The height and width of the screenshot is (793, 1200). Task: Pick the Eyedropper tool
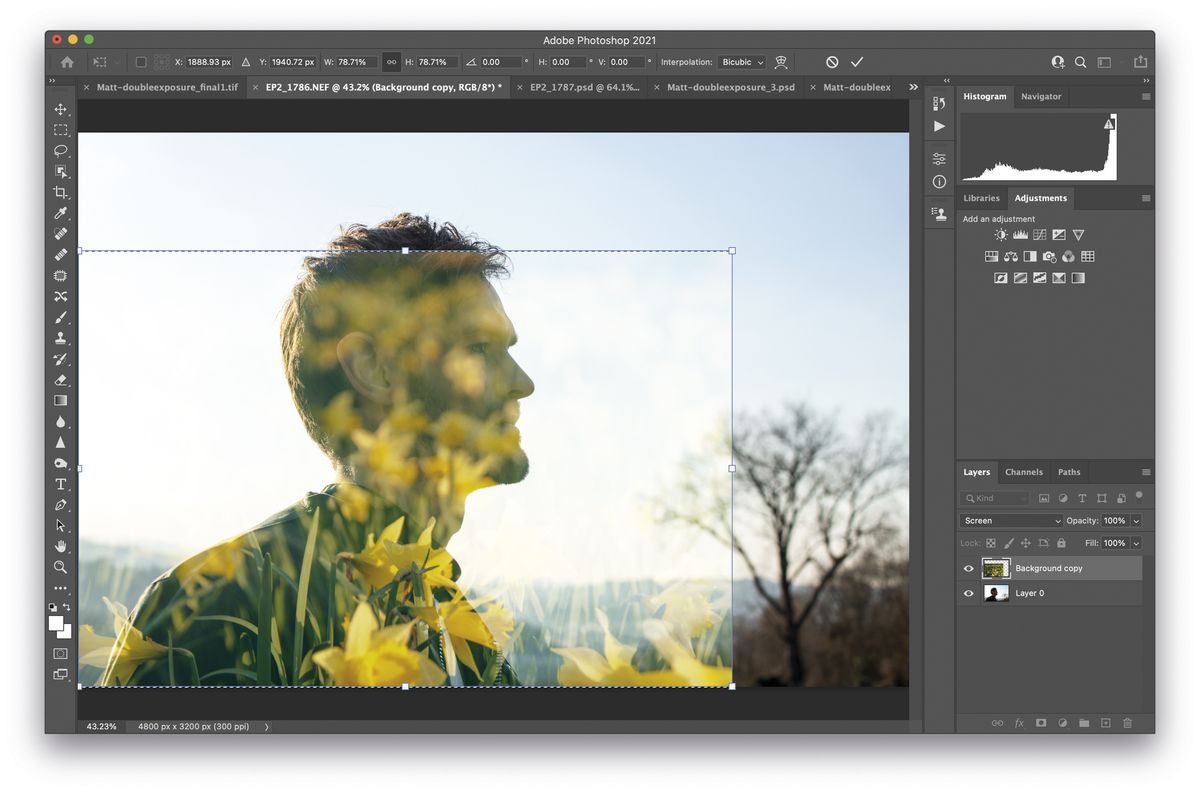[60, 213]
